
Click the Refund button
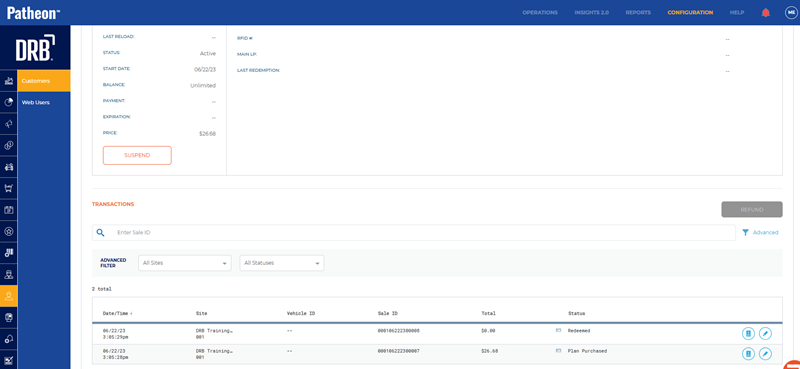coord(752,209)
